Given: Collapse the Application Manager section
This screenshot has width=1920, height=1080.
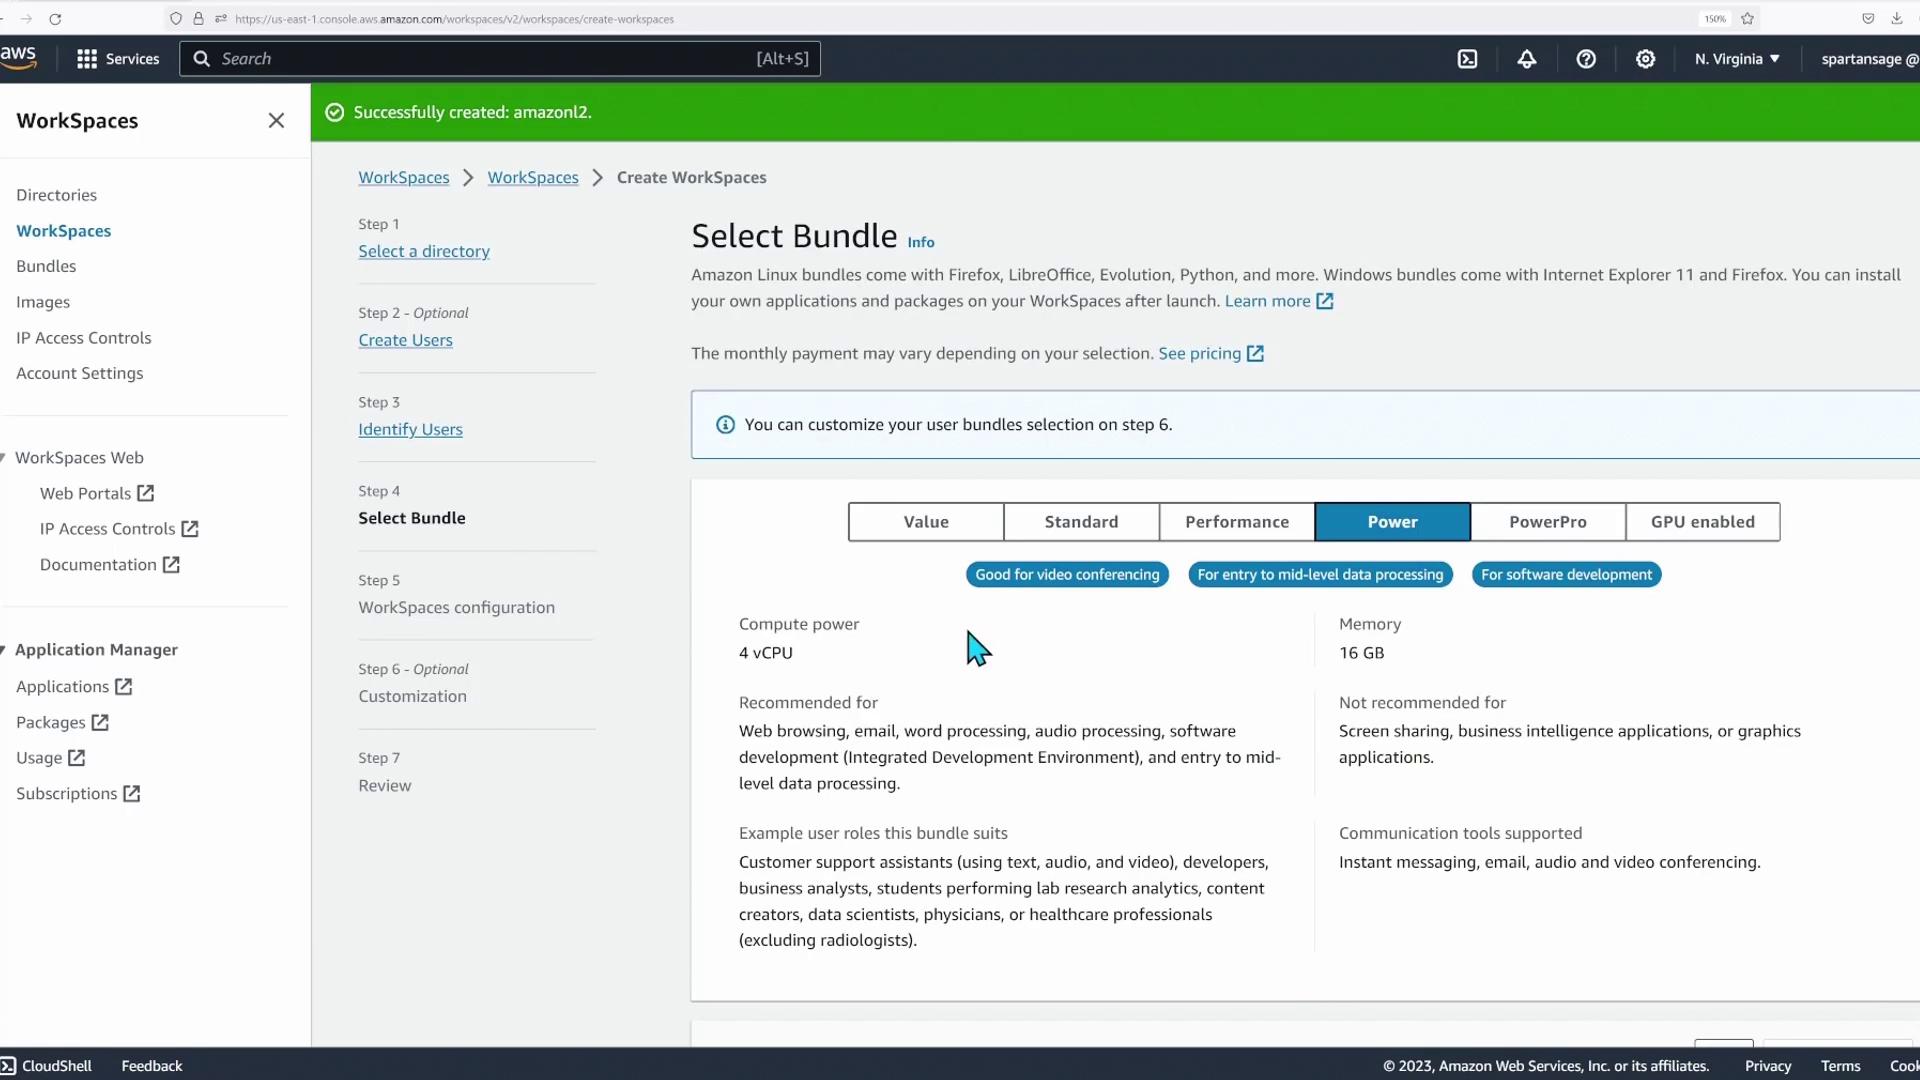Looking at the screenshot, I should [4, 650].
